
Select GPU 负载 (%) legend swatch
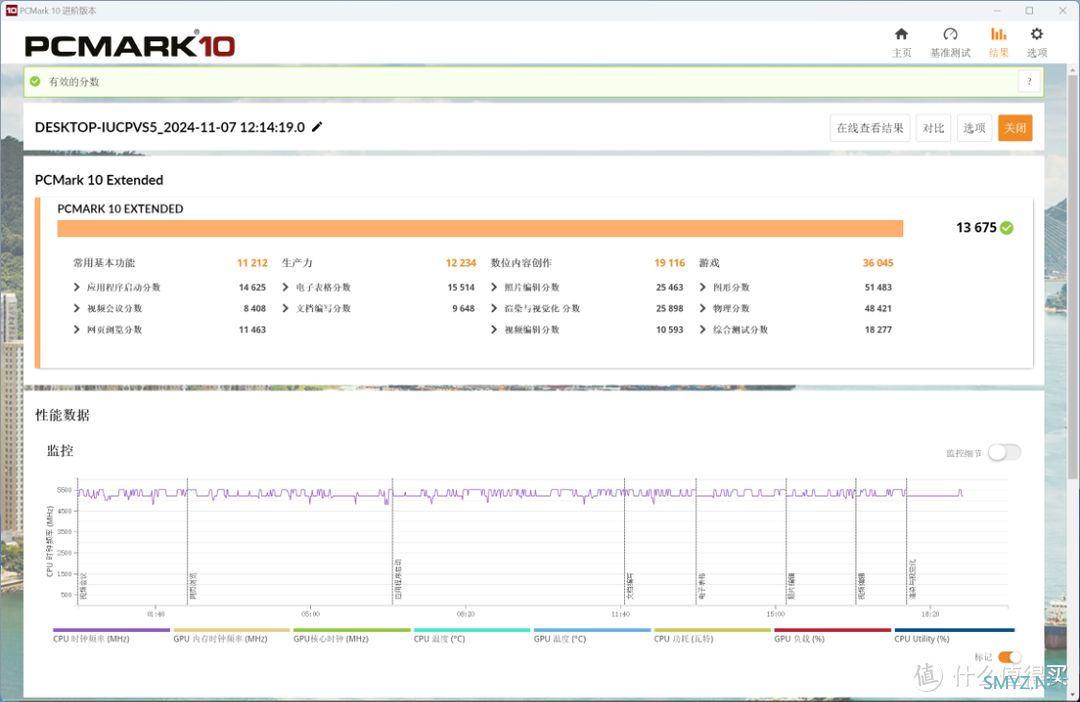tap(833, 630)
